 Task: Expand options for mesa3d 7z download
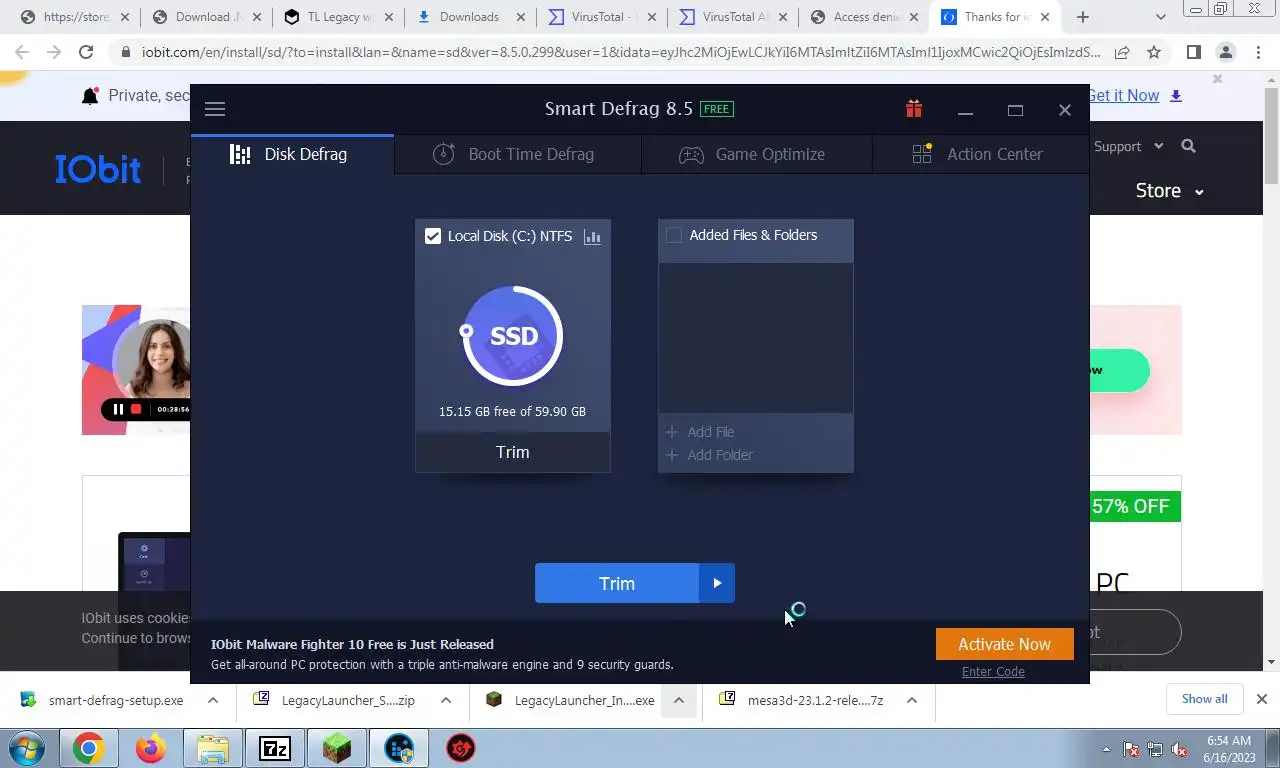(x=912, y=700)
